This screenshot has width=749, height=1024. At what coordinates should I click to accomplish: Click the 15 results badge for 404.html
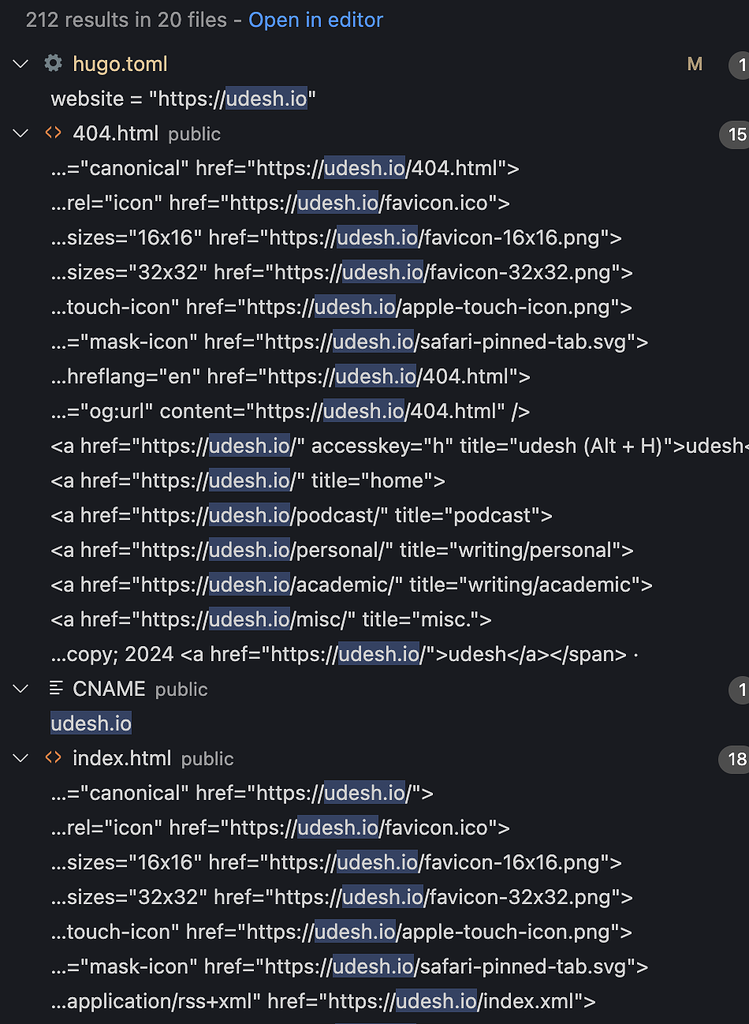point(734,134)
